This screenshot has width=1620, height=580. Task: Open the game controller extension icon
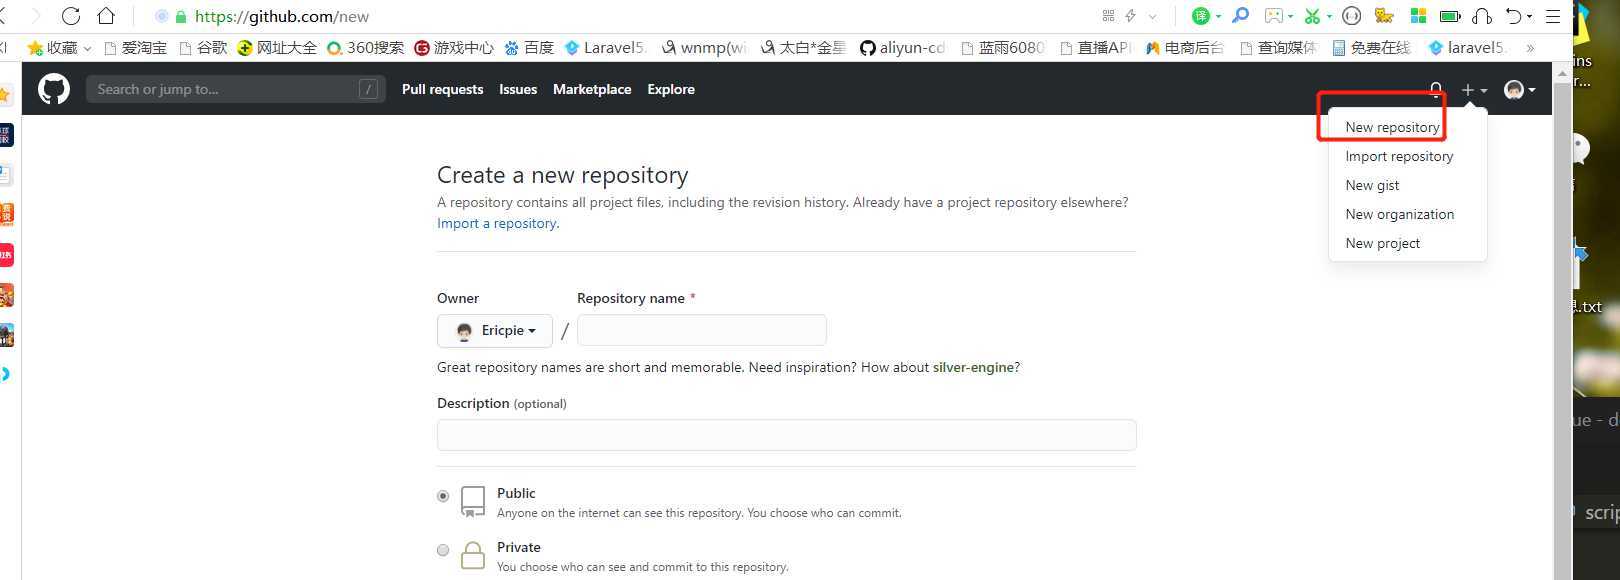tap(1273, 16)
